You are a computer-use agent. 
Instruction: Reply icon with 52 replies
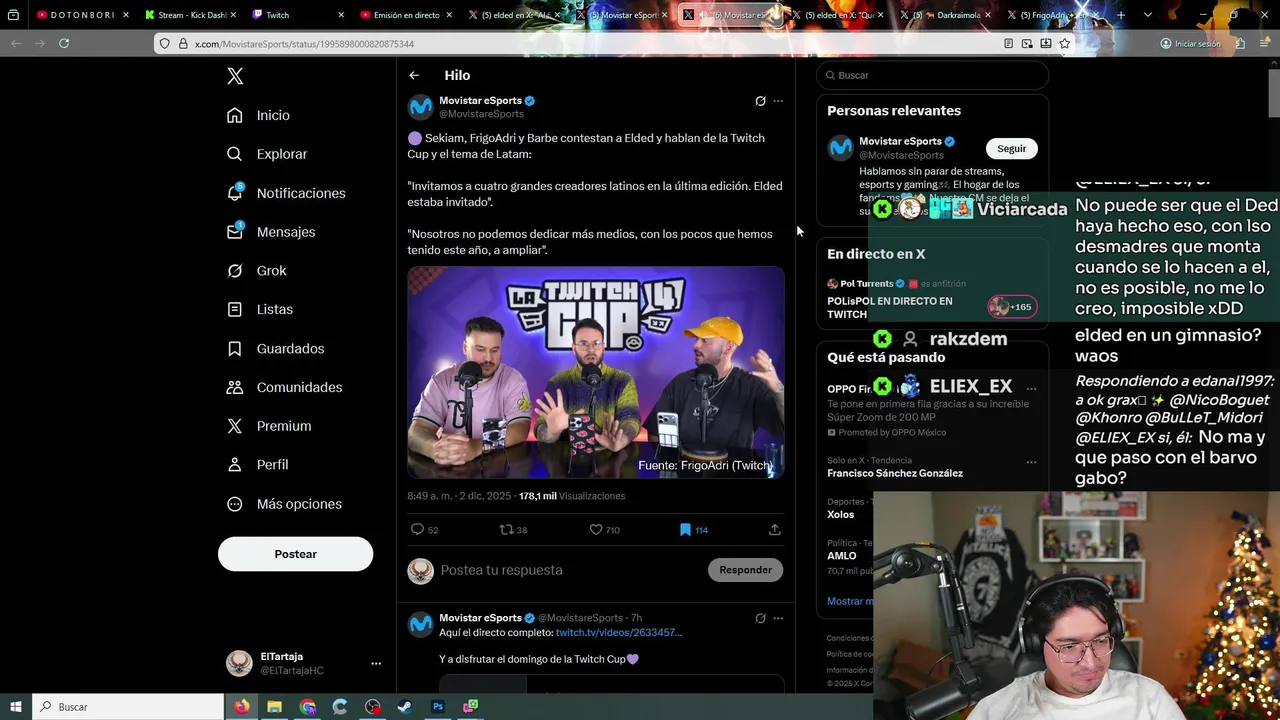pos(418,530)
